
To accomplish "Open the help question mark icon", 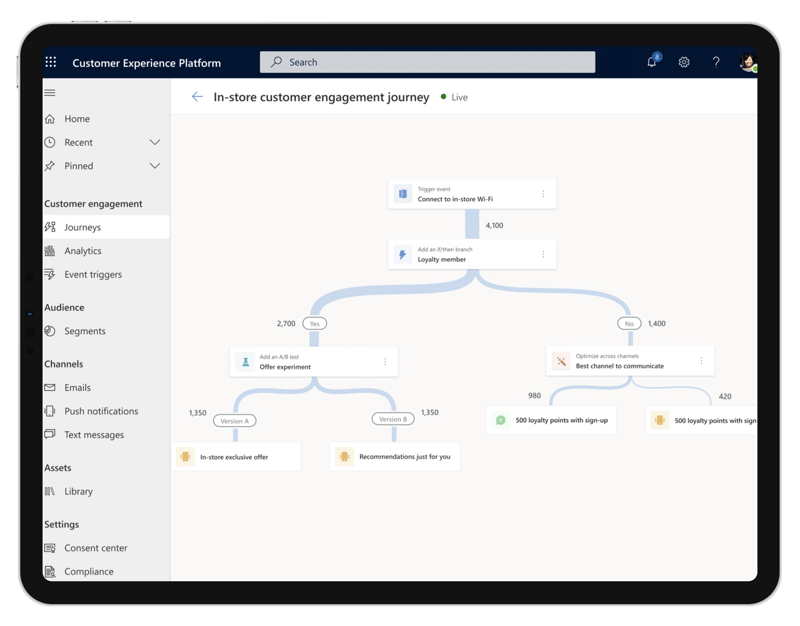I will [716, 62].
